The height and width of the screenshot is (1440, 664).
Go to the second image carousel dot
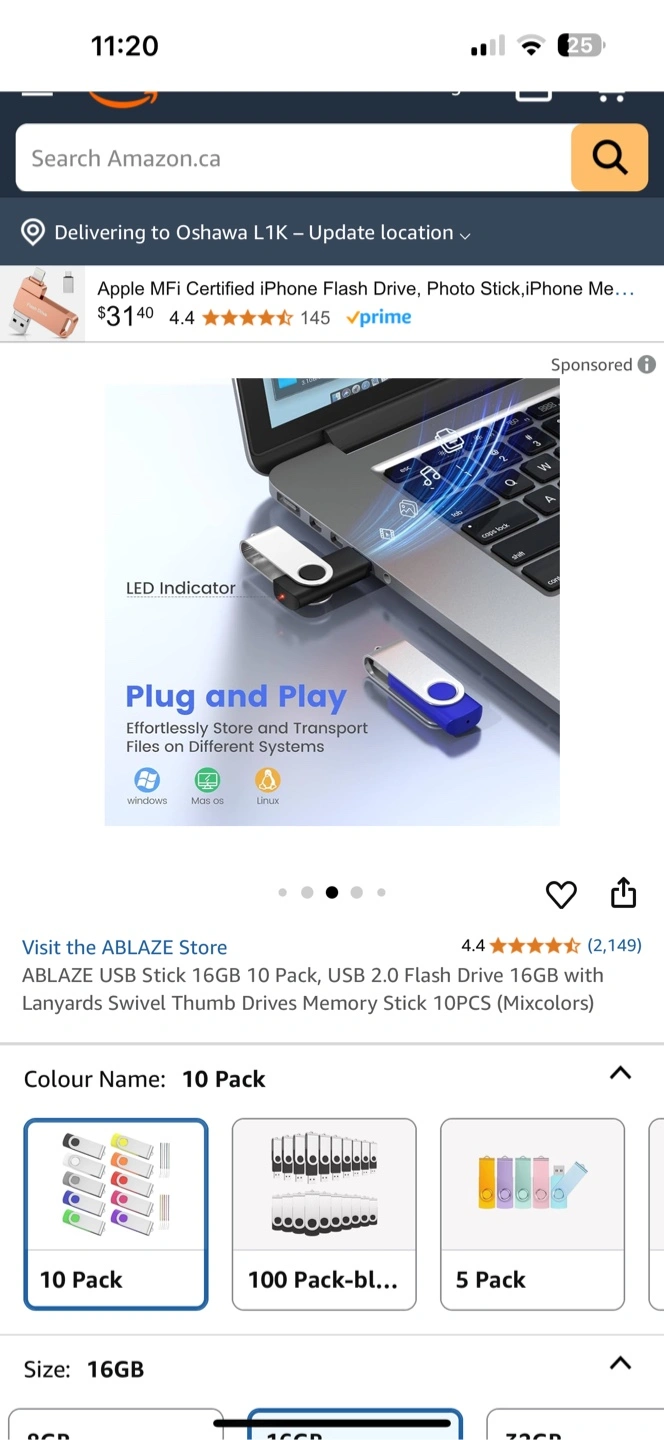(x=307, y=892)
